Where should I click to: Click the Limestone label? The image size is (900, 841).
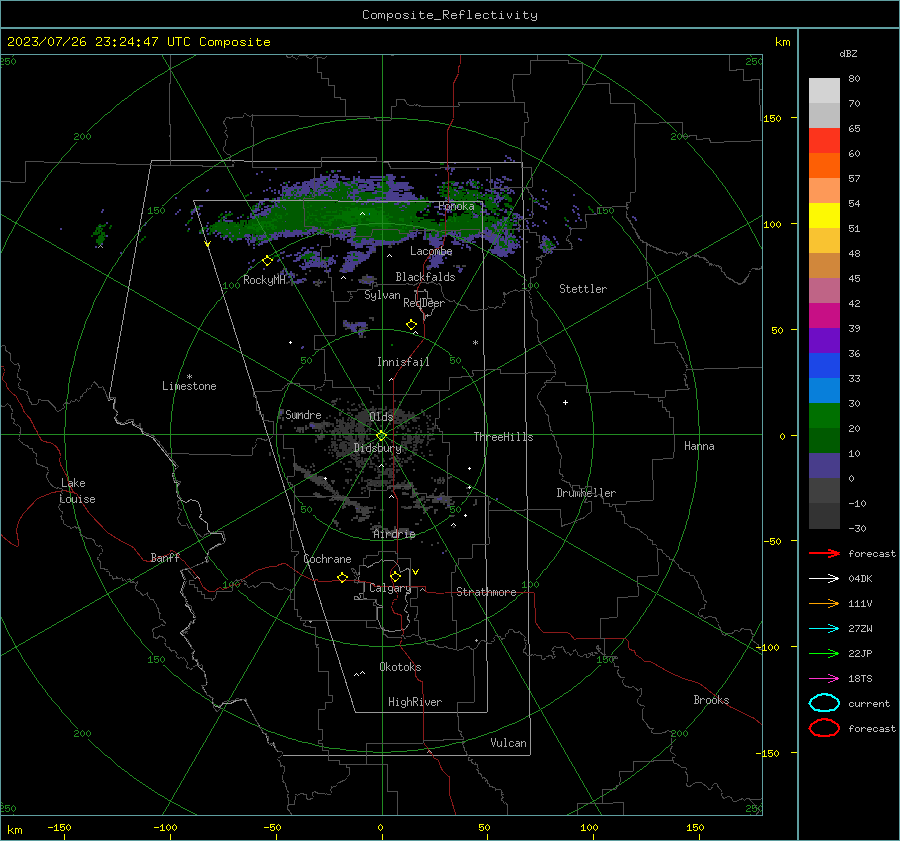tap(189, 386)
